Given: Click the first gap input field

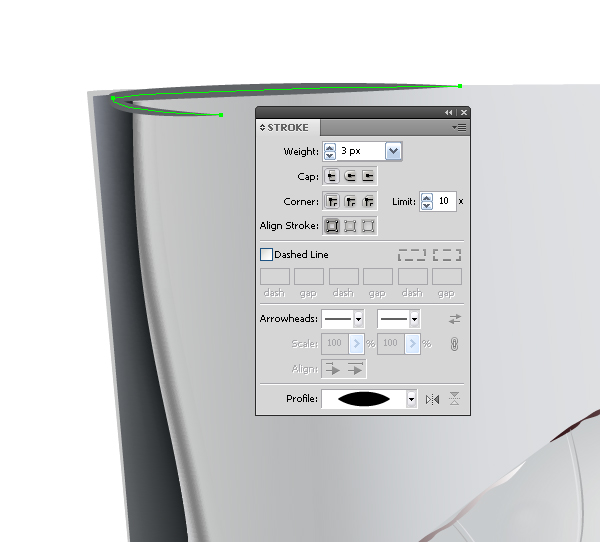Looking at the screenshot, I should tap(309, 276).
